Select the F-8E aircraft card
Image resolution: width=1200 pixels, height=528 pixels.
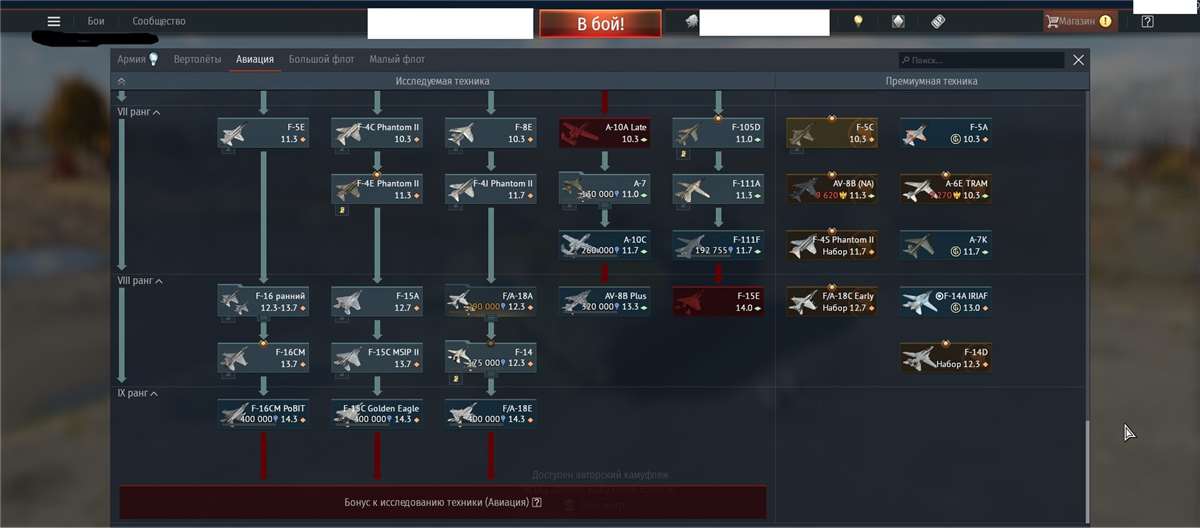(490, 133)
